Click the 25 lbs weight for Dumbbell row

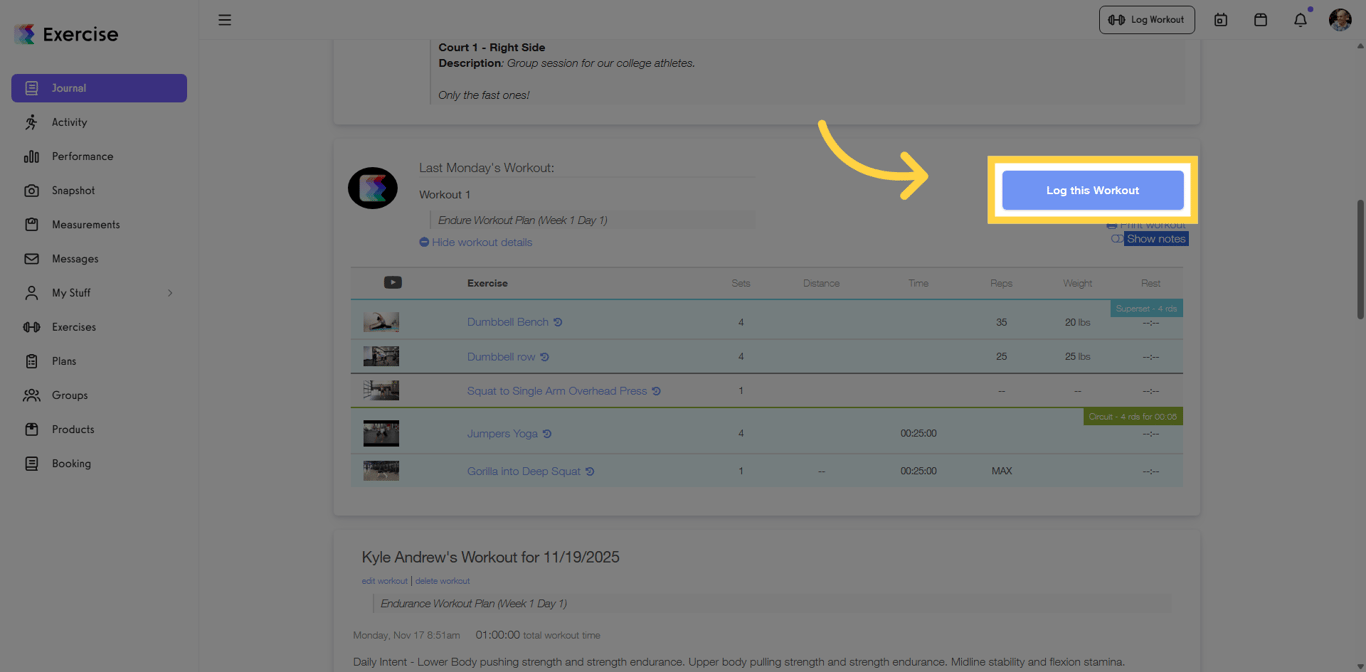click(1077, 356)
